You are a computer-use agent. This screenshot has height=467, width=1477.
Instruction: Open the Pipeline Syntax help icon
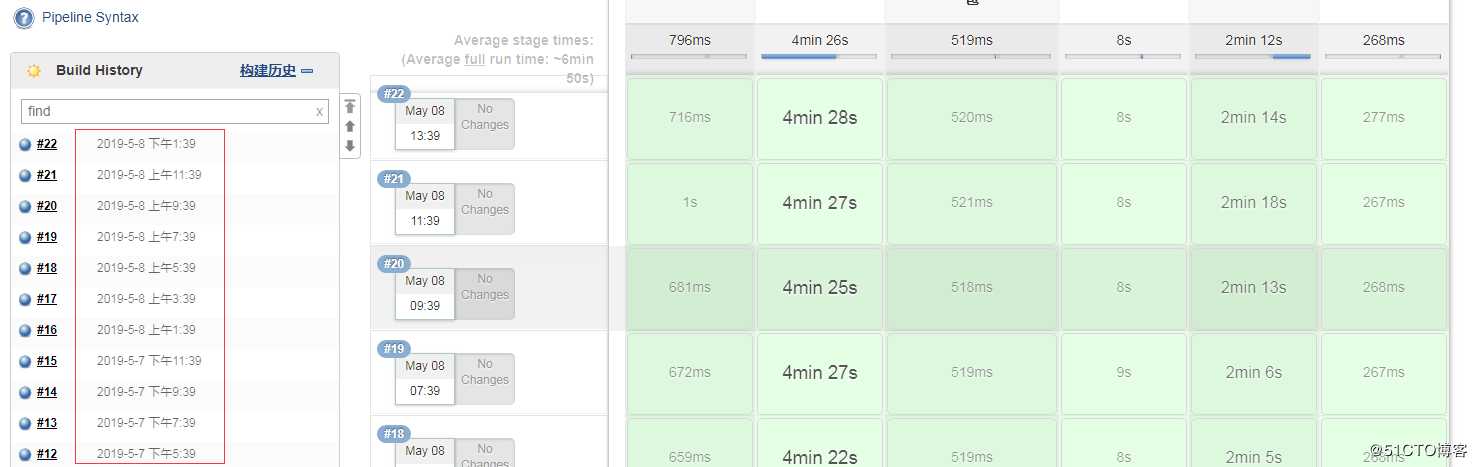[x=23, y=18]
